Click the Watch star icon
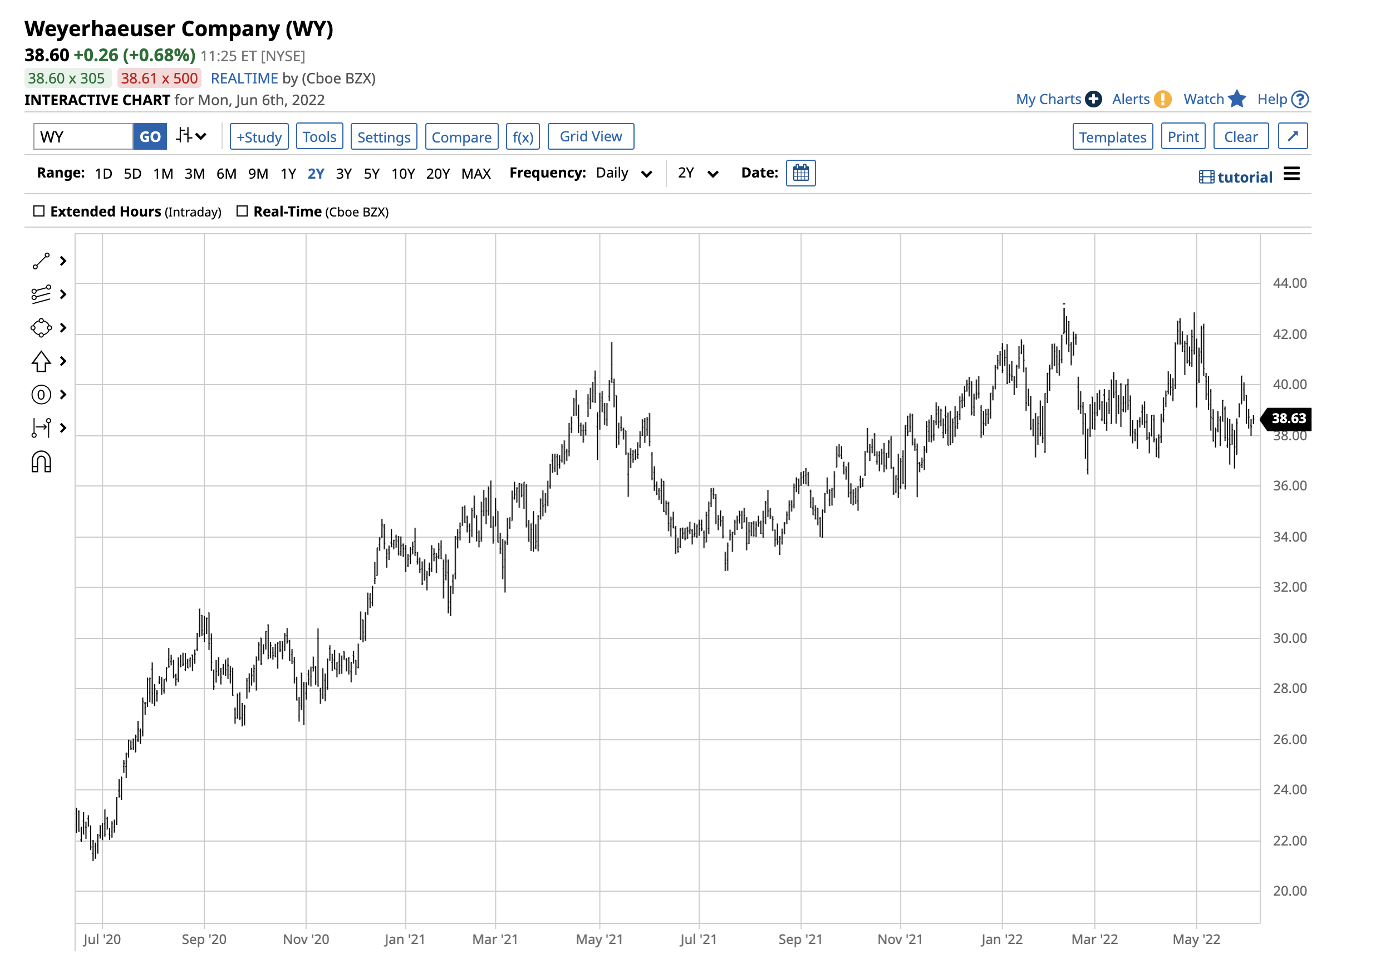1388x972 pixels. pyautogui.click(x=1237, y=99)
